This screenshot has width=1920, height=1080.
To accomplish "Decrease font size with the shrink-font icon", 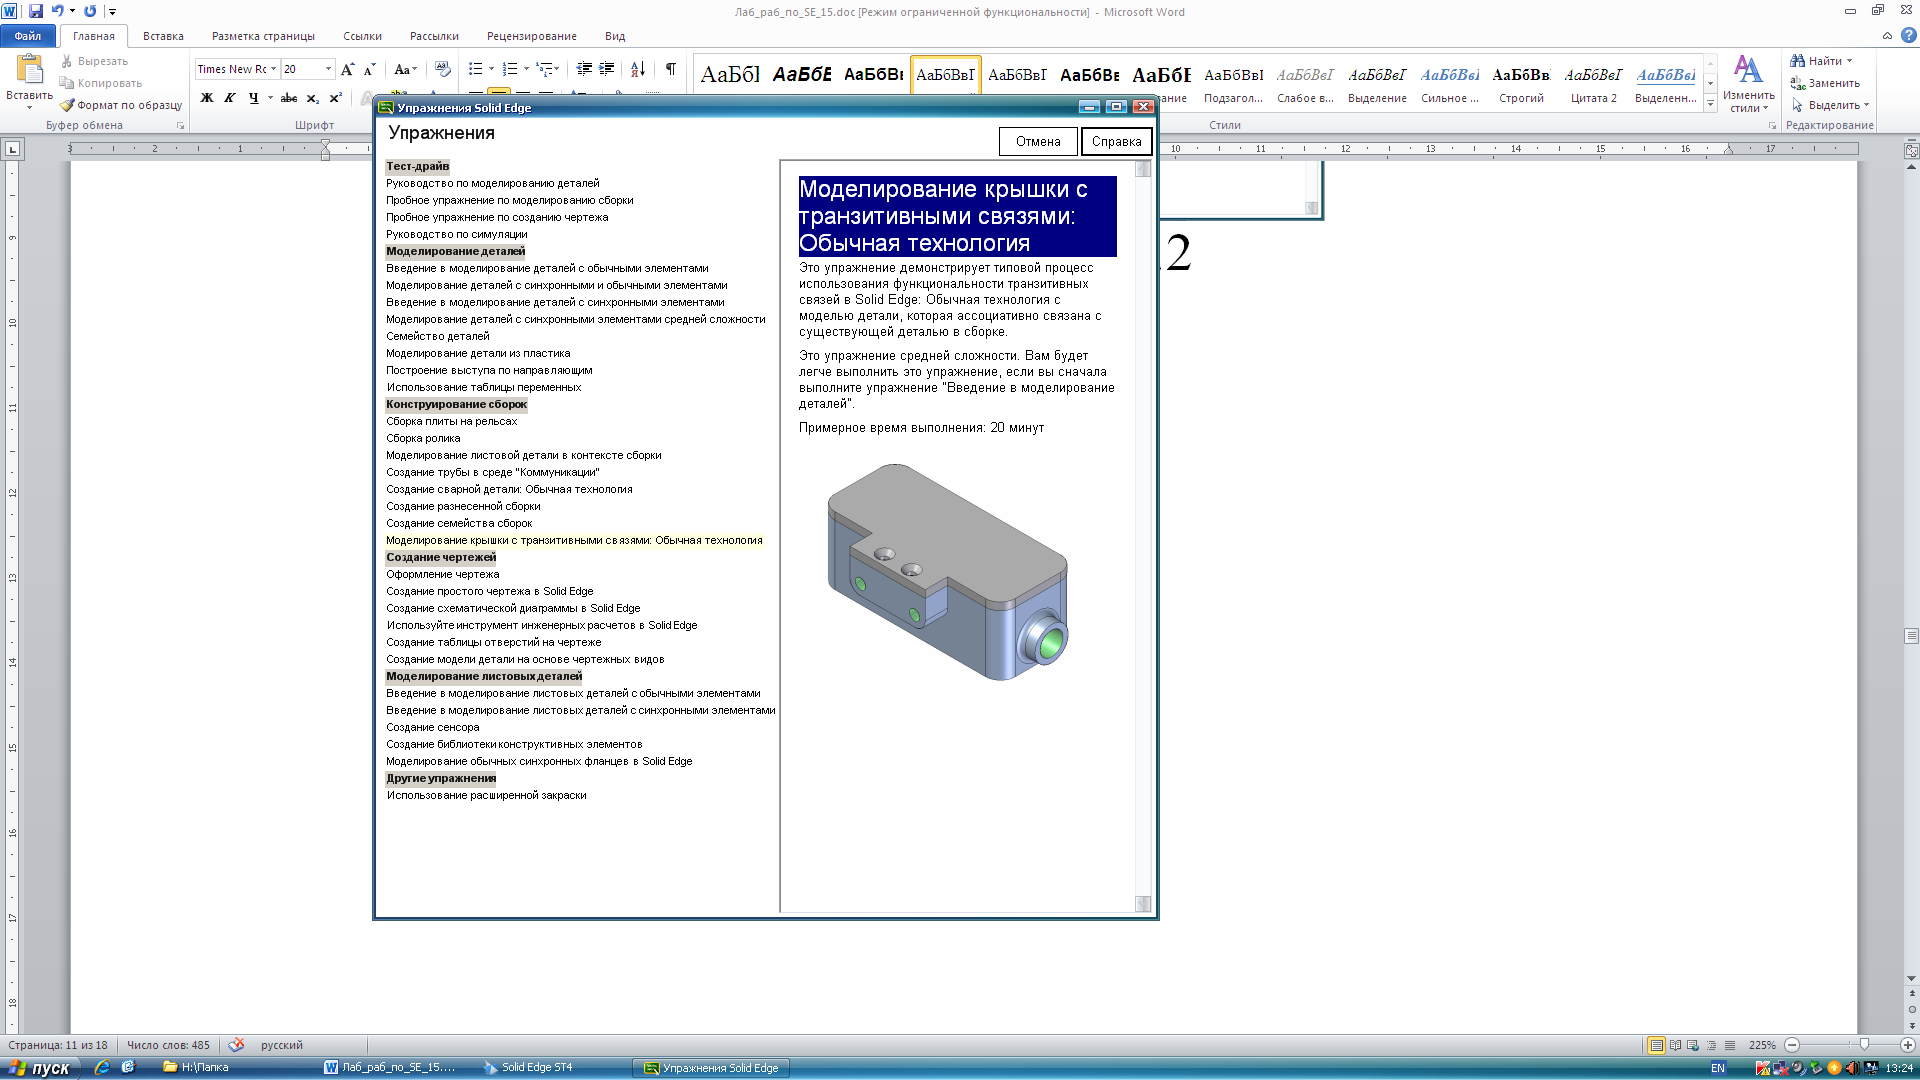I will pos(369,69).
